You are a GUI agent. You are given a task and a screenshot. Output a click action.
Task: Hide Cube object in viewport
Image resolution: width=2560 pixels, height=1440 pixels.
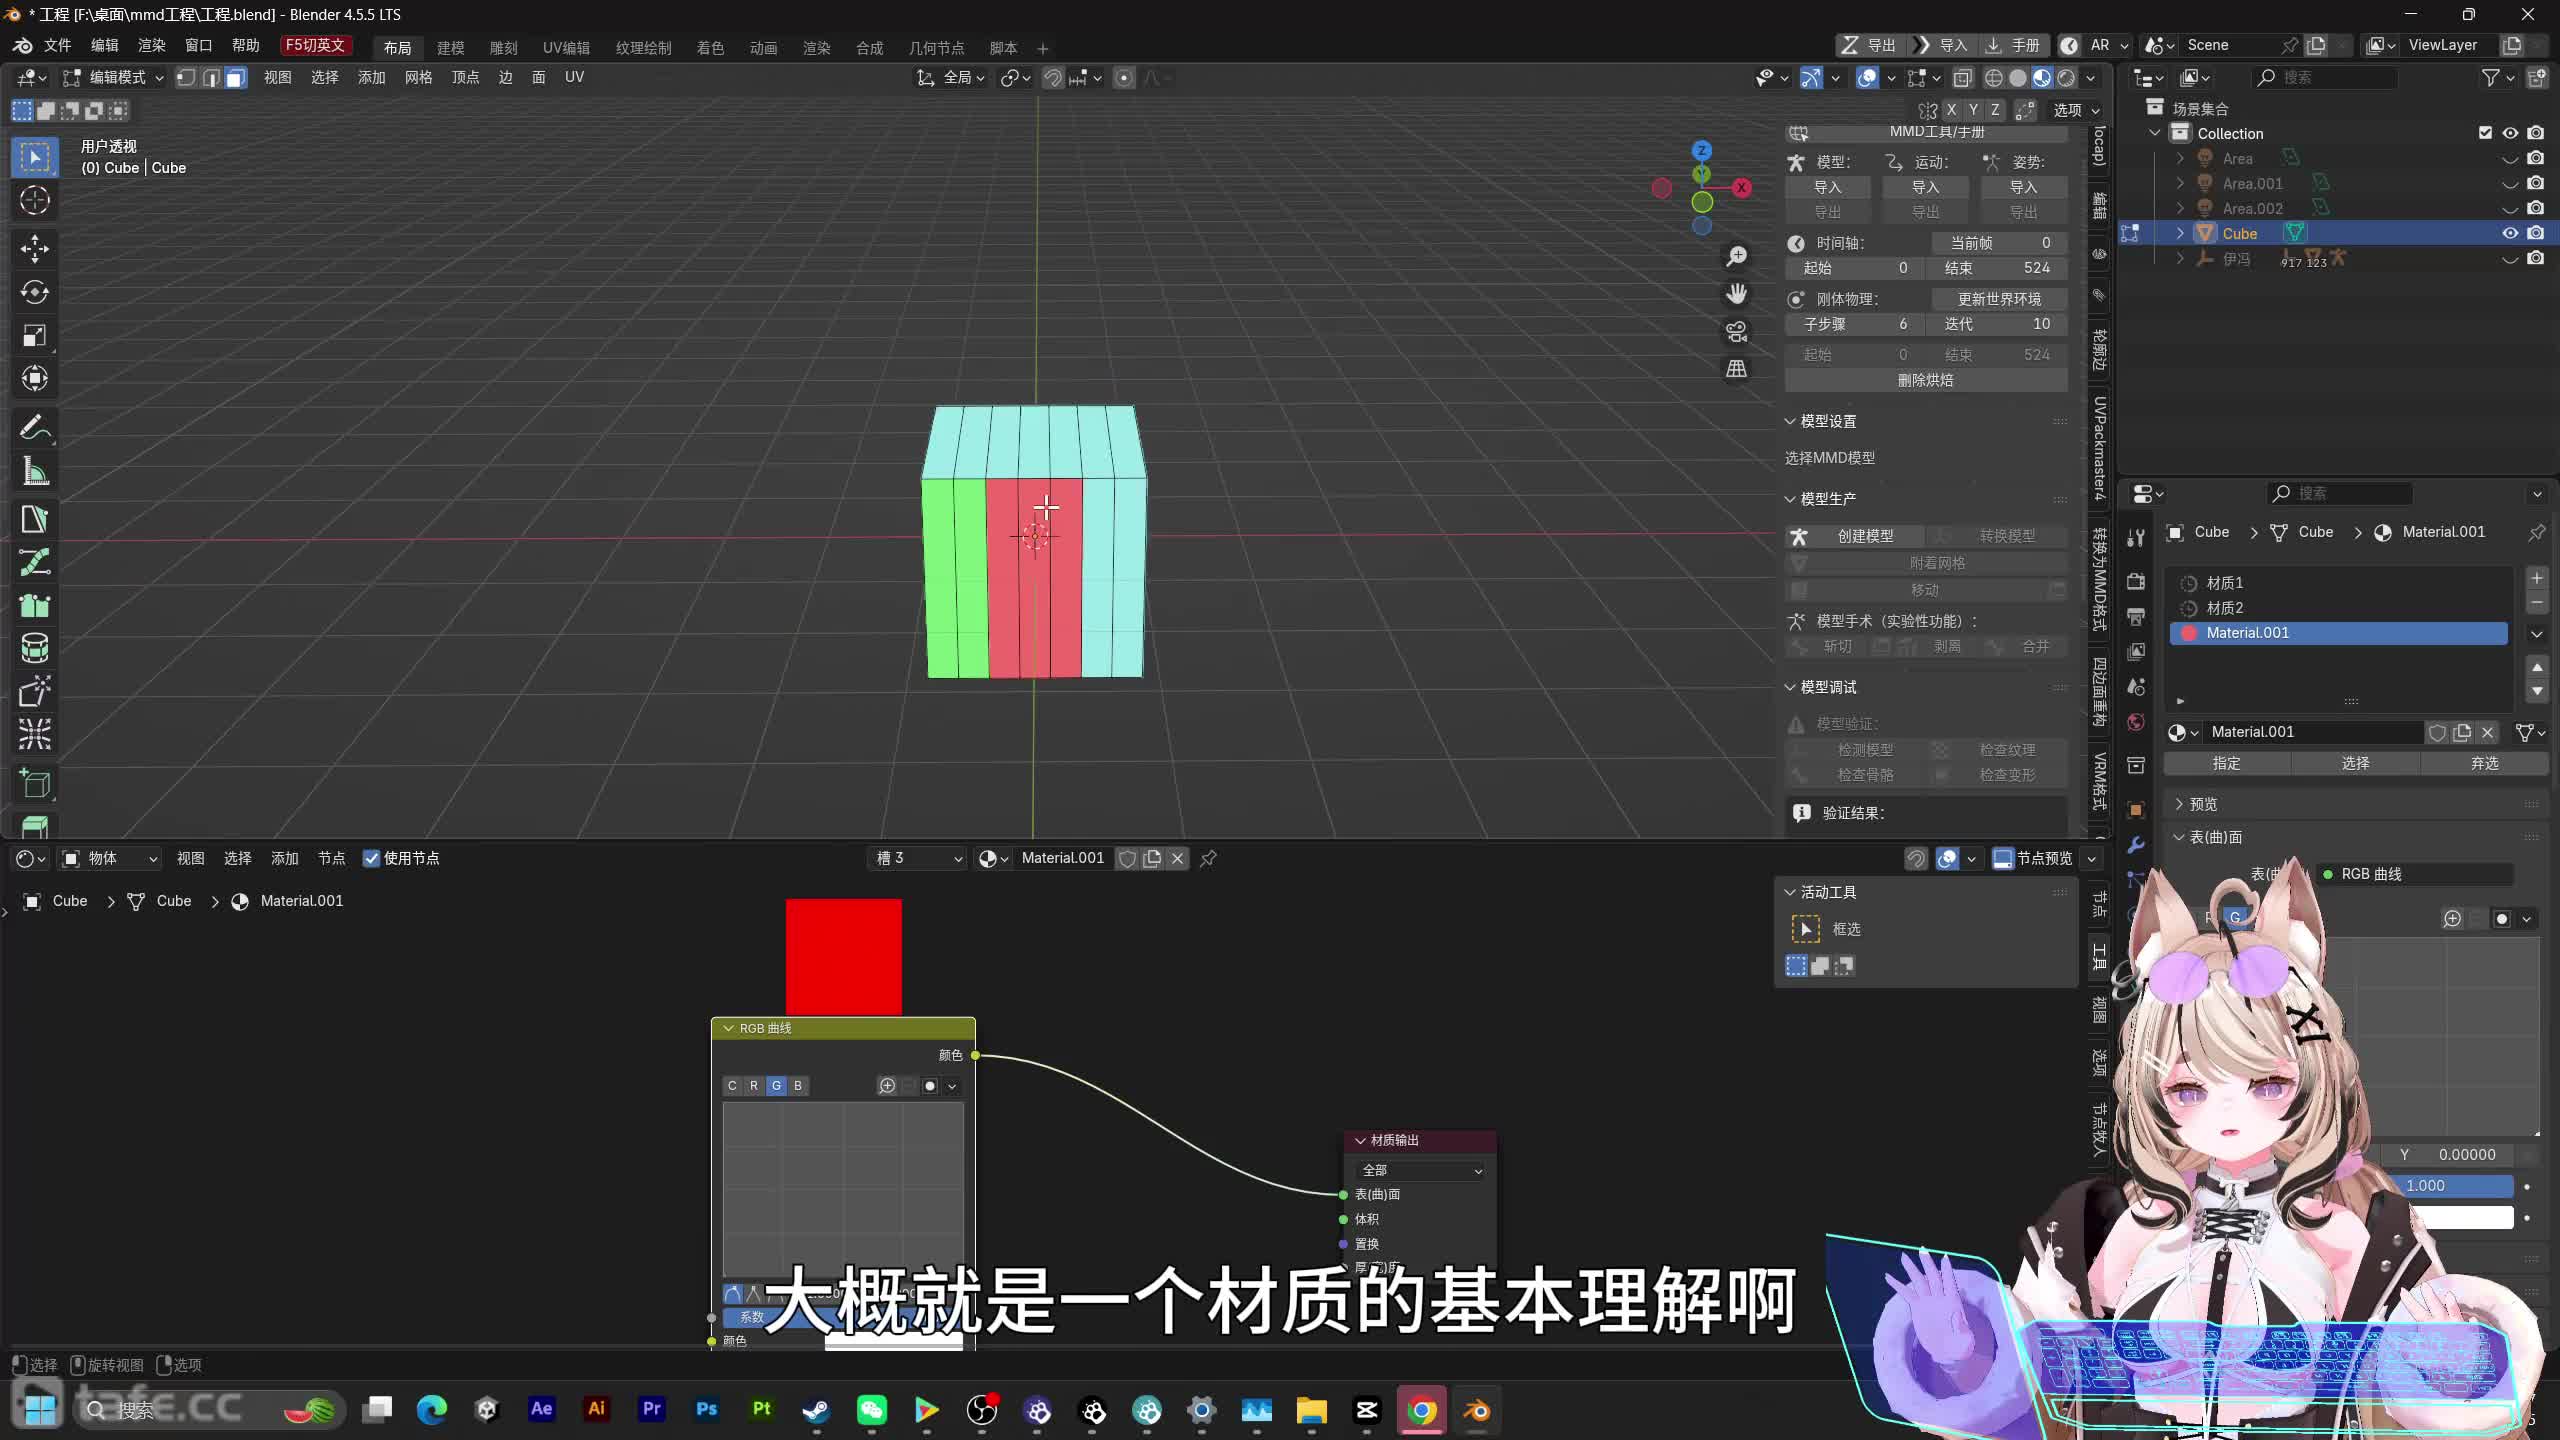point(2510,233)
